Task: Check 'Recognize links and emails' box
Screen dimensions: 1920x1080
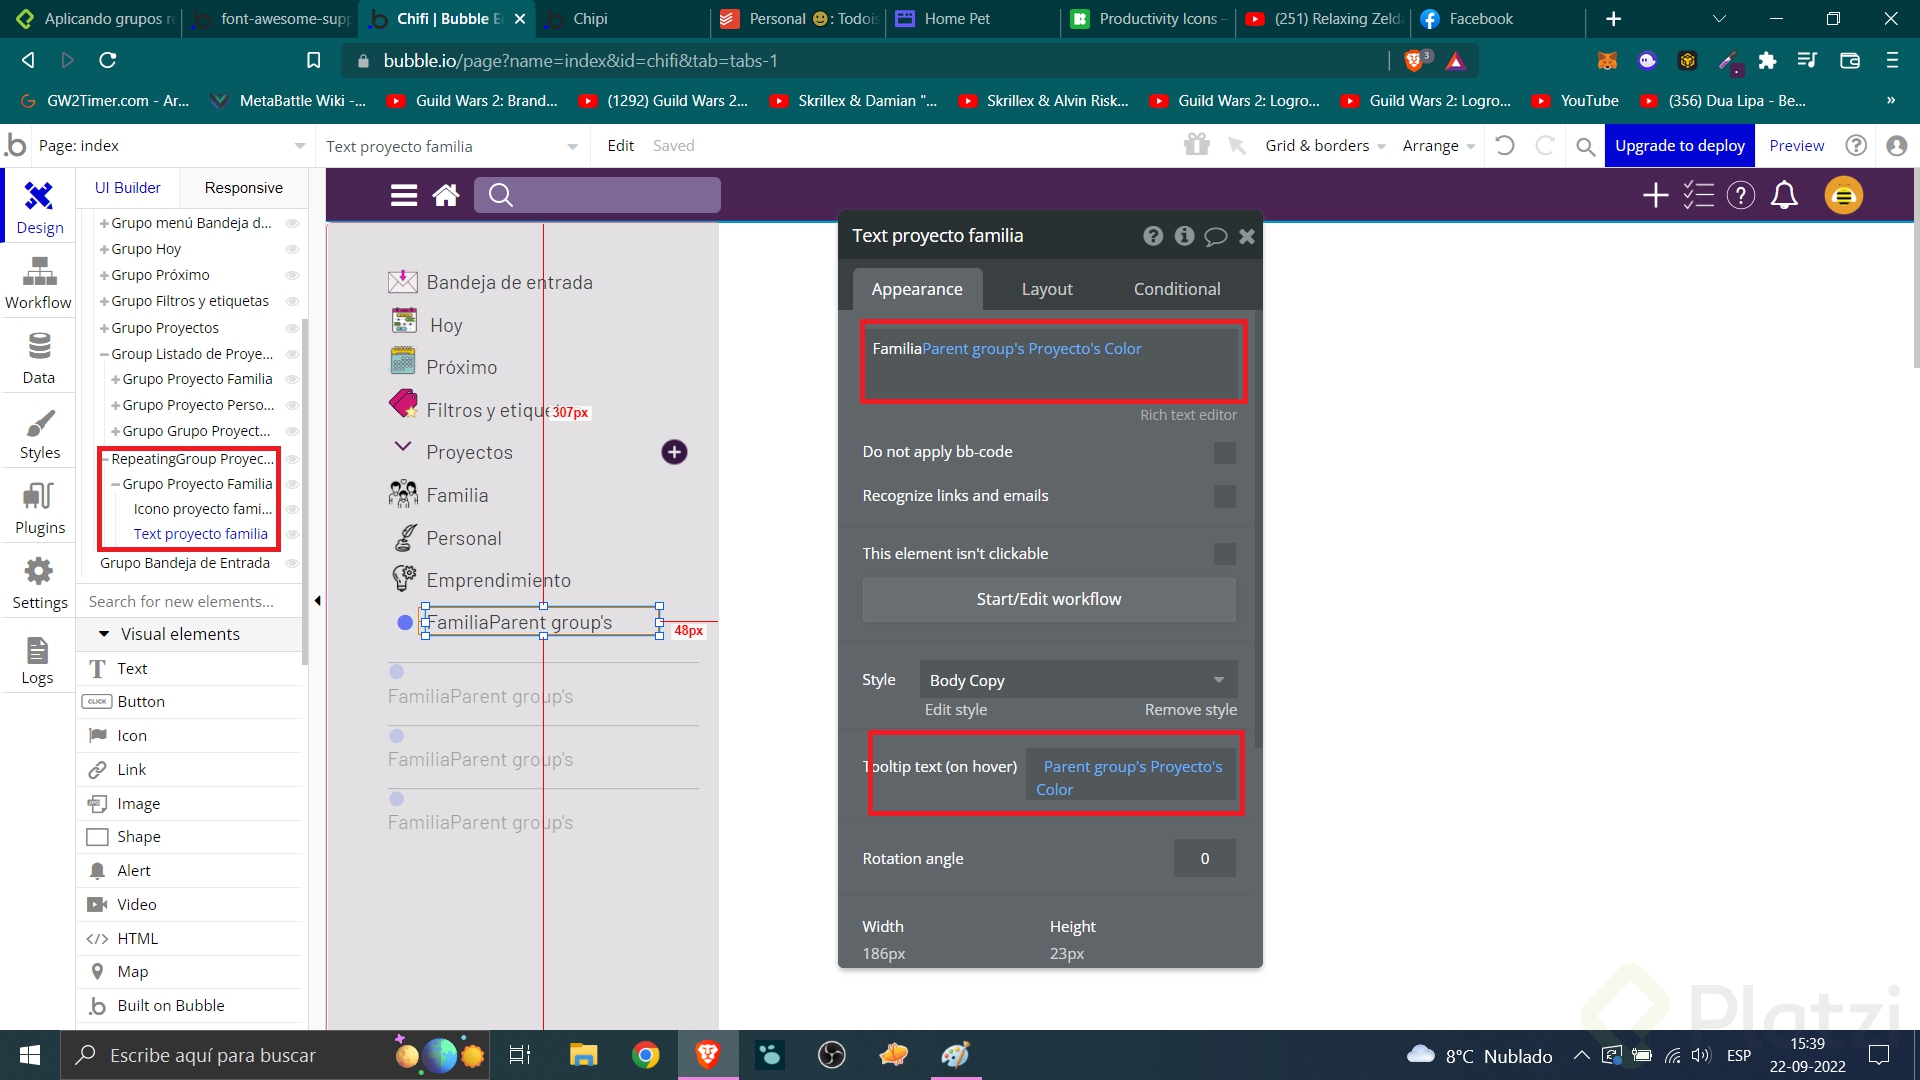Action: click(1224, 497)
